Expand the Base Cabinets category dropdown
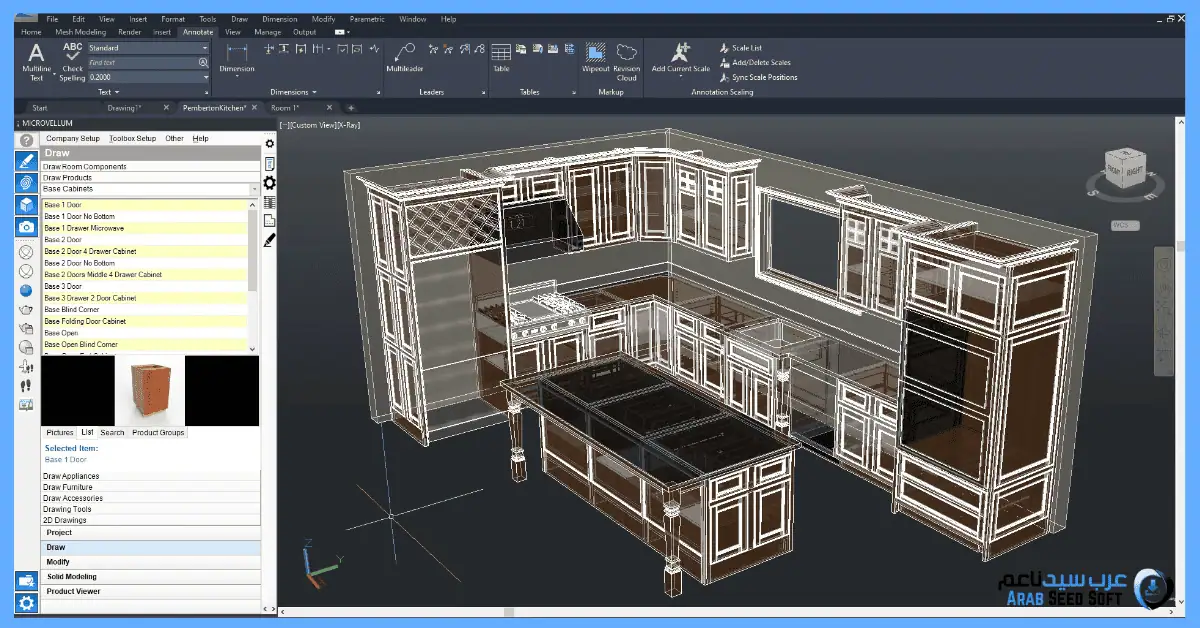The height and width of the screenshot is (628, 1200). (253, 189)
